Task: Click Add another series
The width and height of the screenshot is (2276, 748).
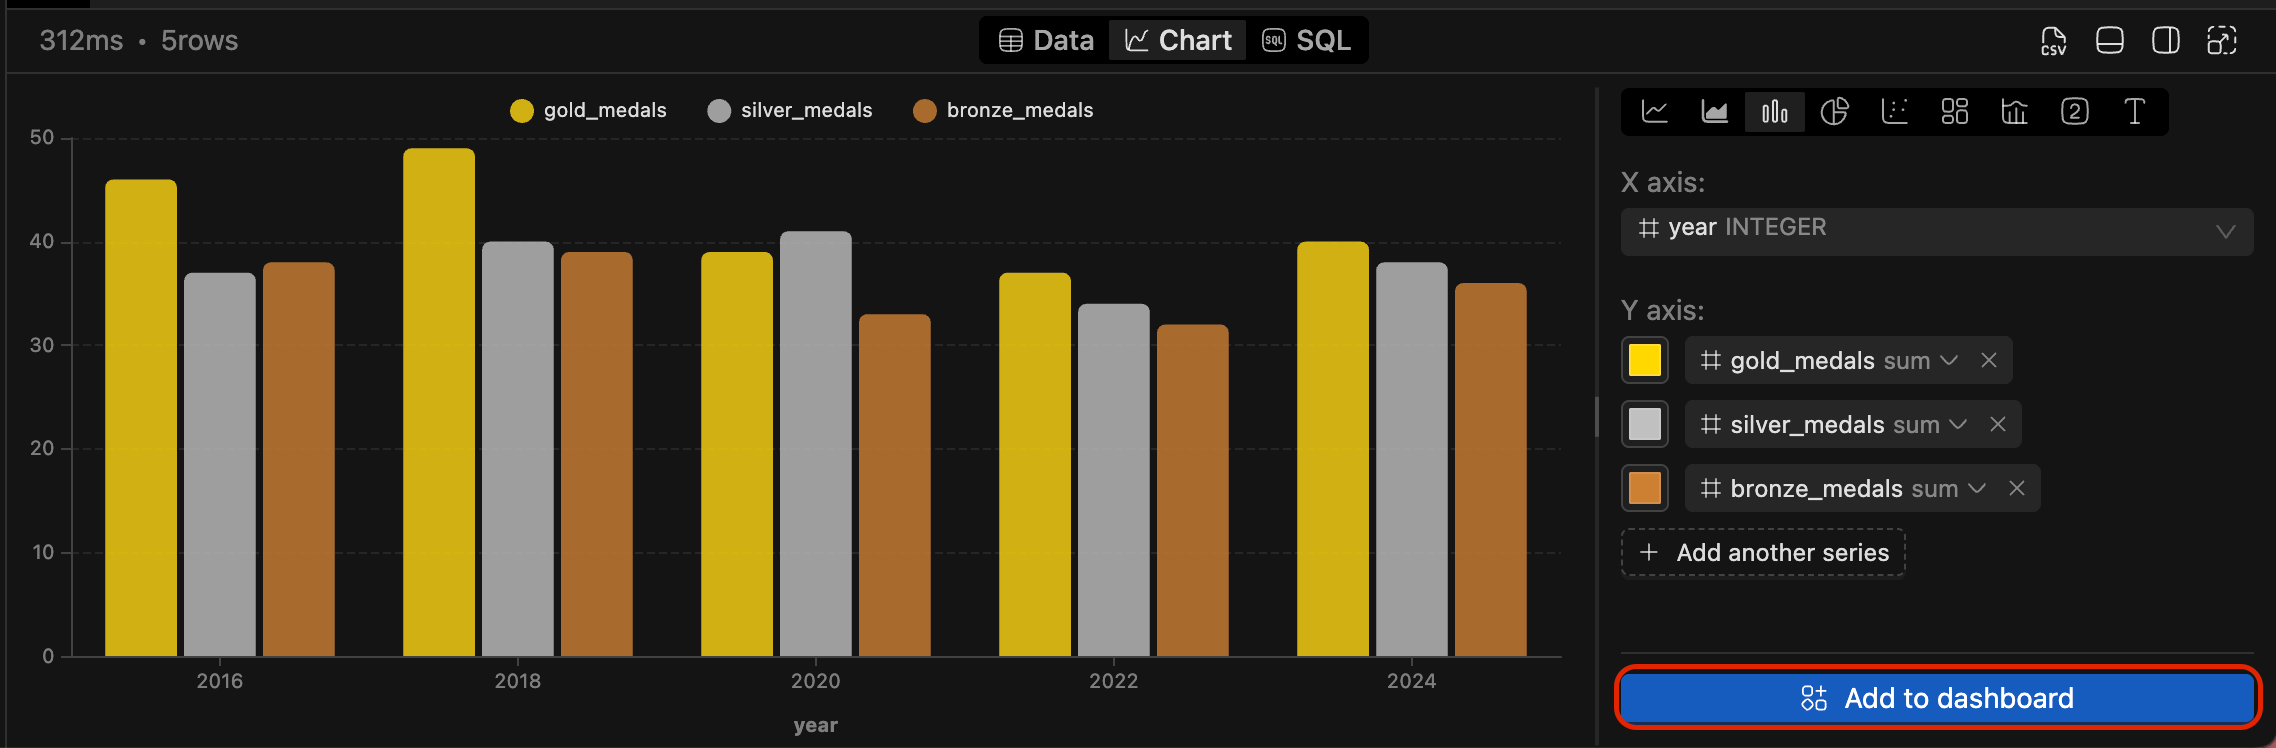Action: point(1763,553)
